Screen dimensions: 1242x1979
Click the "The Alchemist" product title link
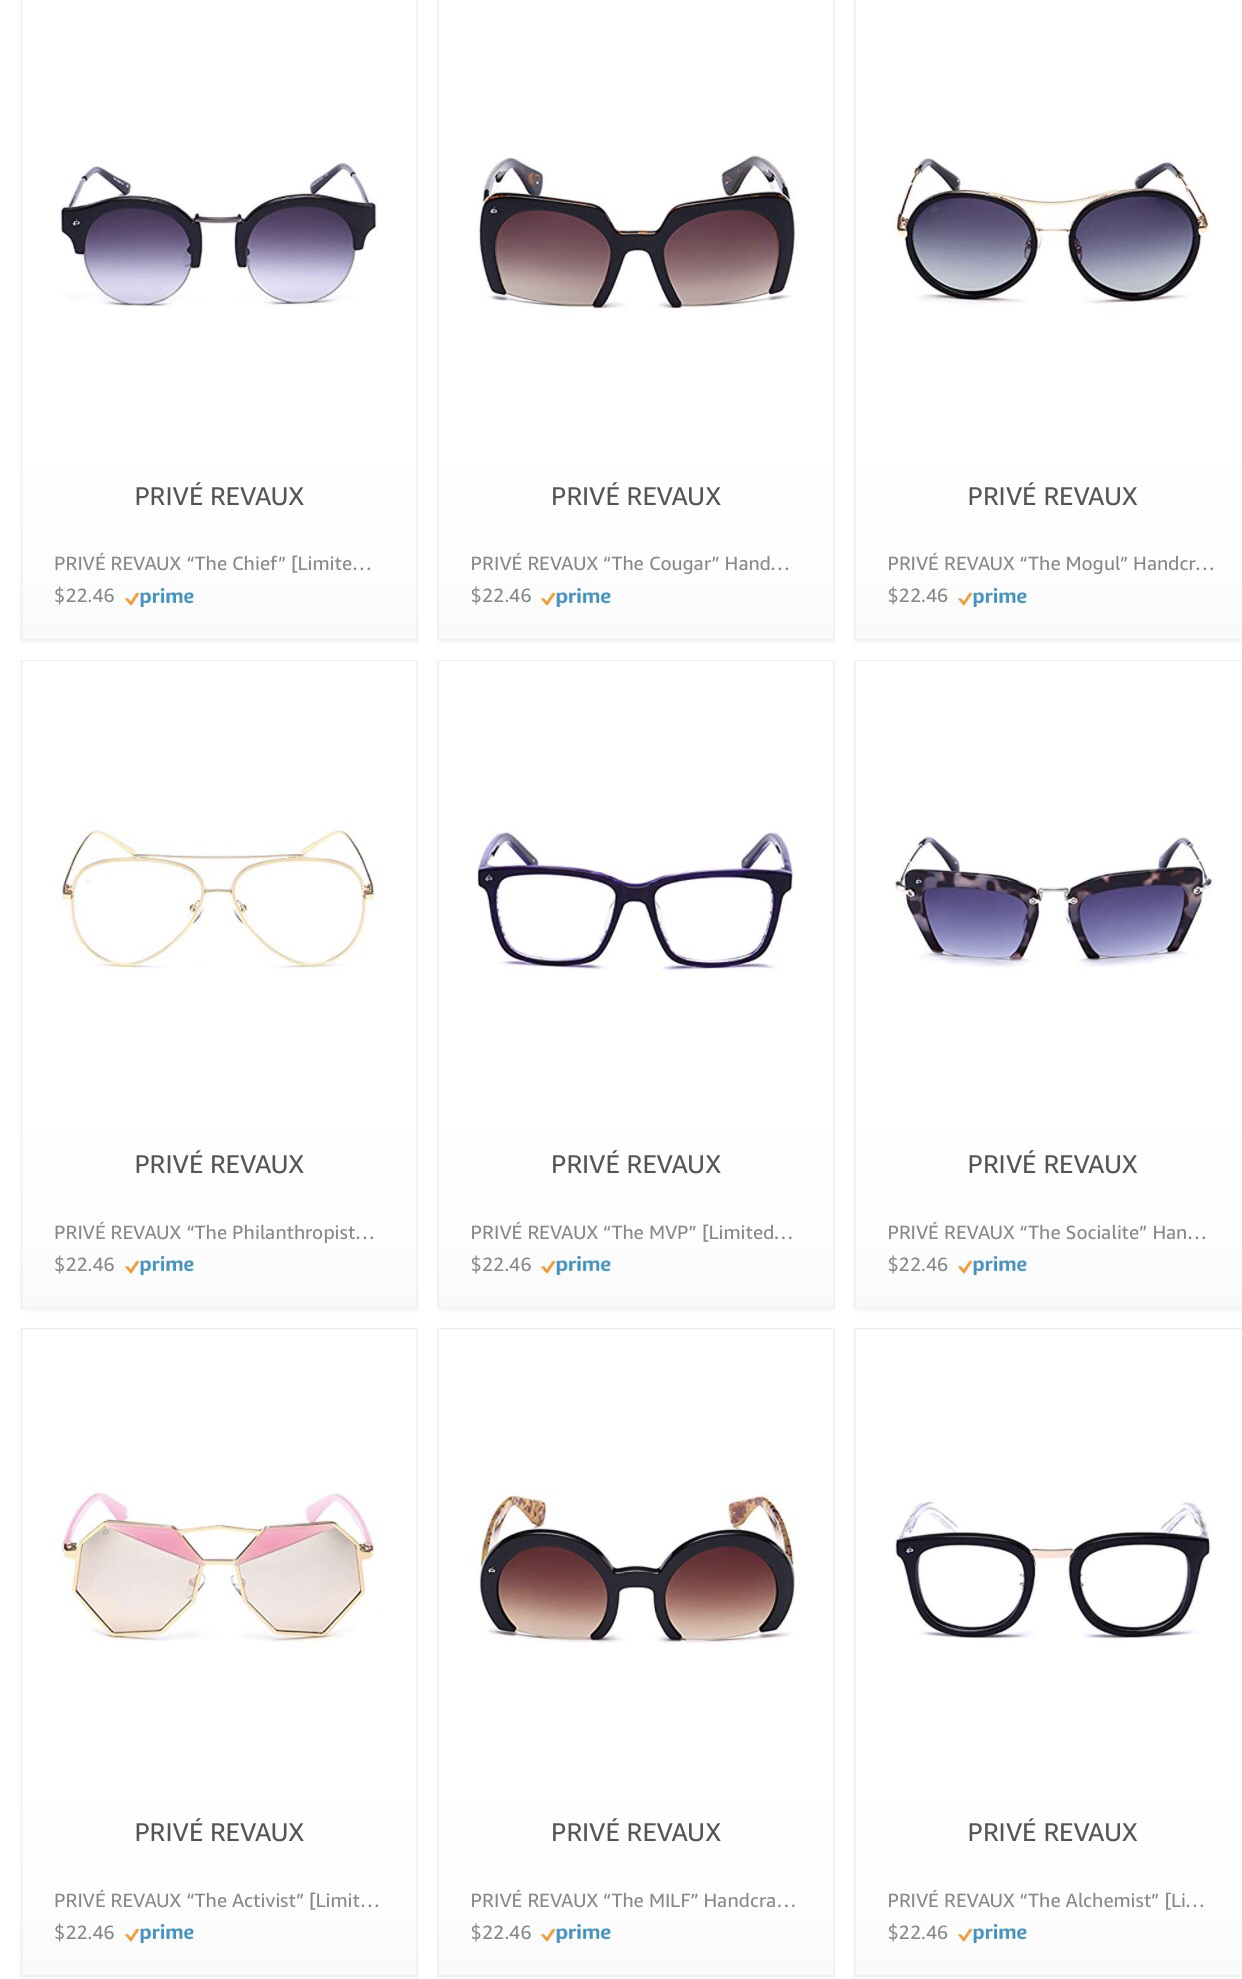1046,1900
